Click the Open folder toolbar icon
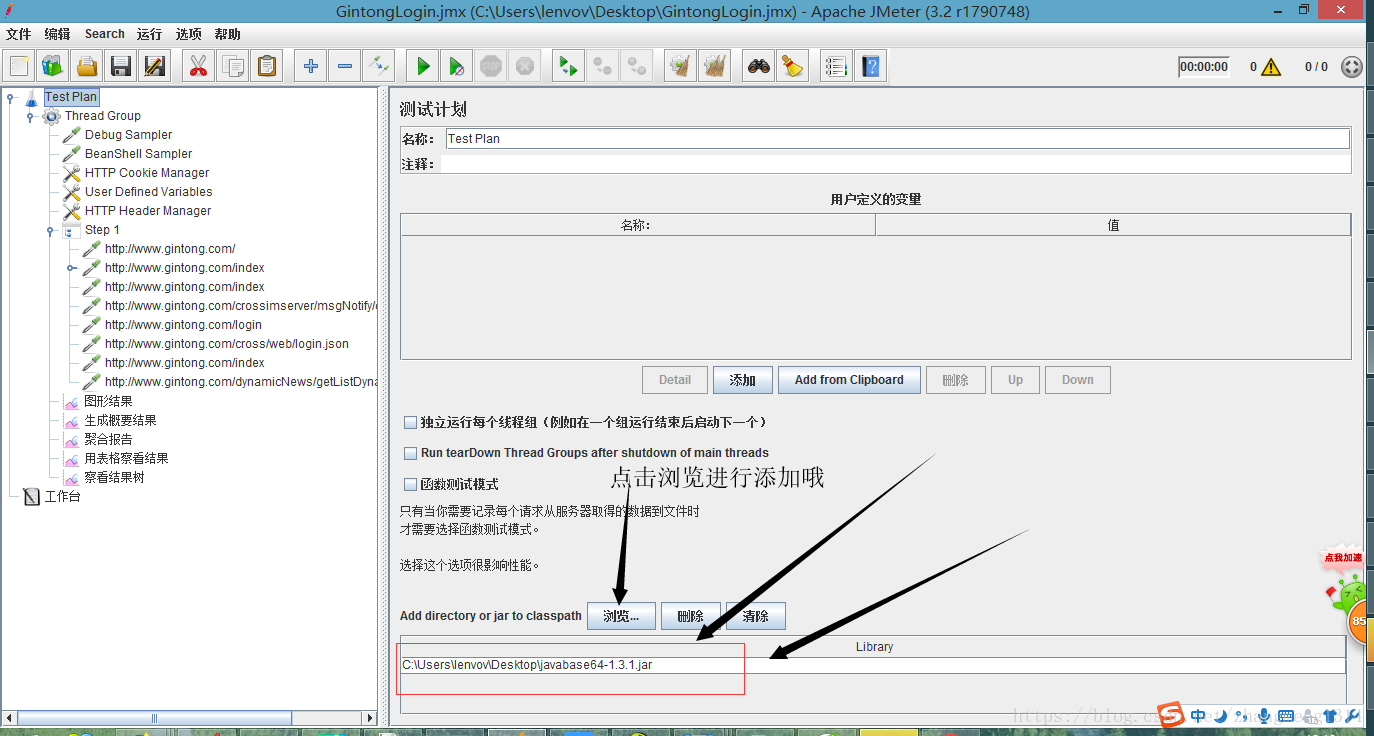 87,67
